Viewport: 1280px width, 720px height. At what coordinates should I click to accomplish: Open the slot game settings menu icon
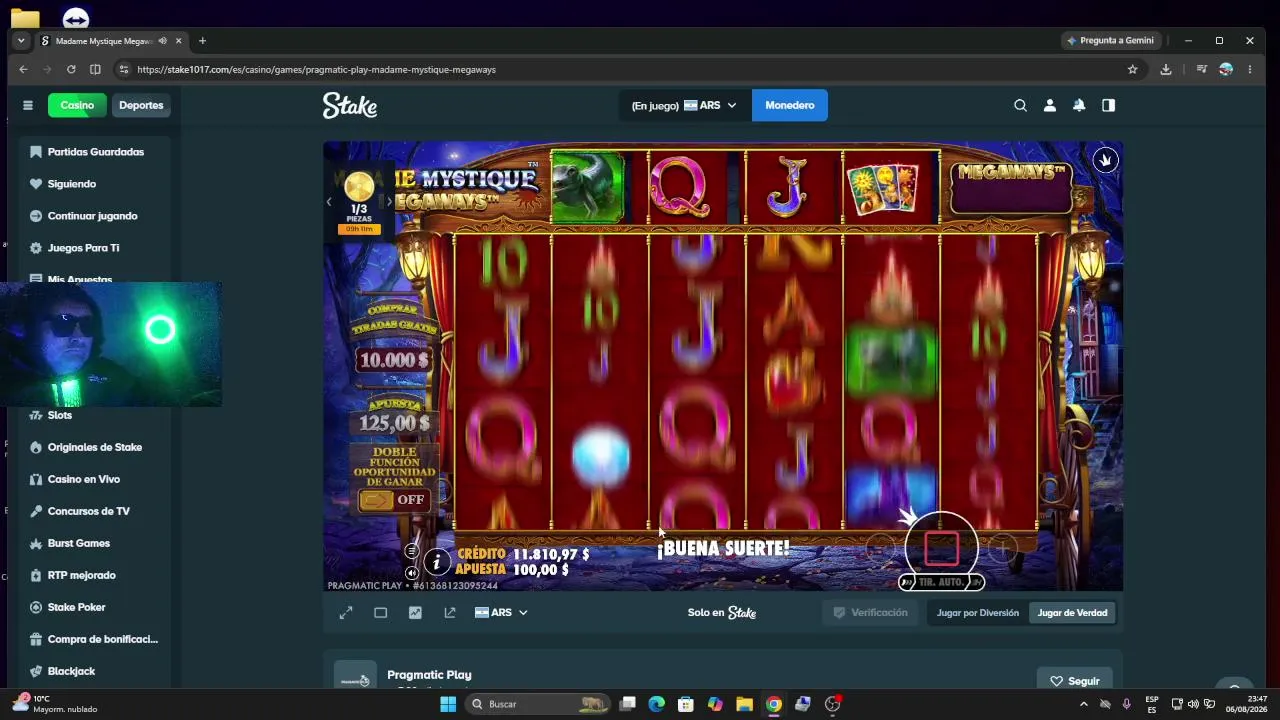pyautogui.click(x=411, y=551)
